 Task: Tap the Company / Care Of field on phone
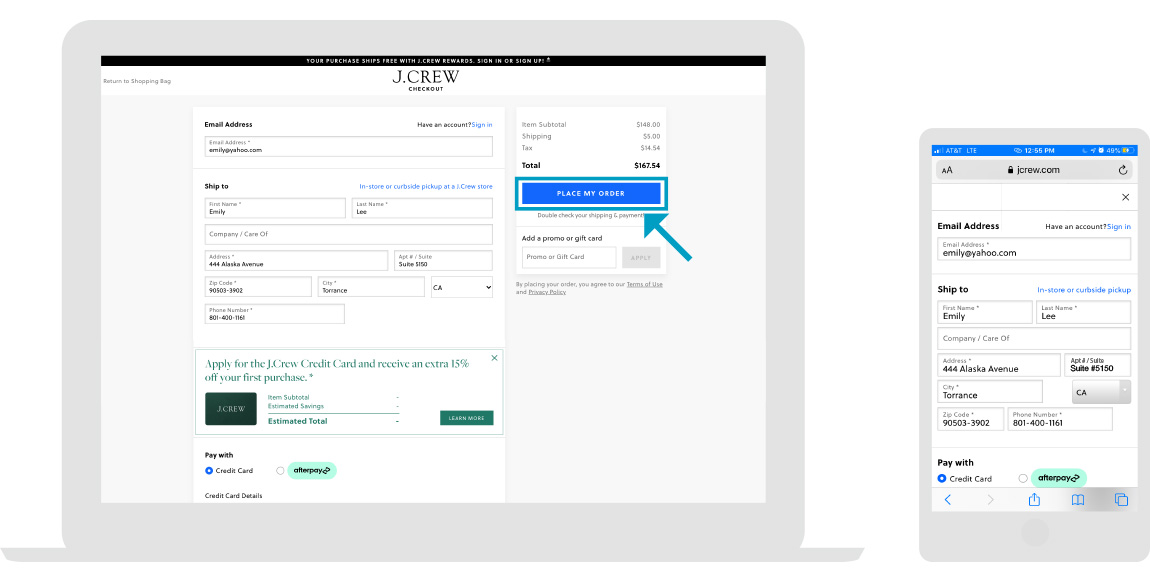[x=1034, y=338]
